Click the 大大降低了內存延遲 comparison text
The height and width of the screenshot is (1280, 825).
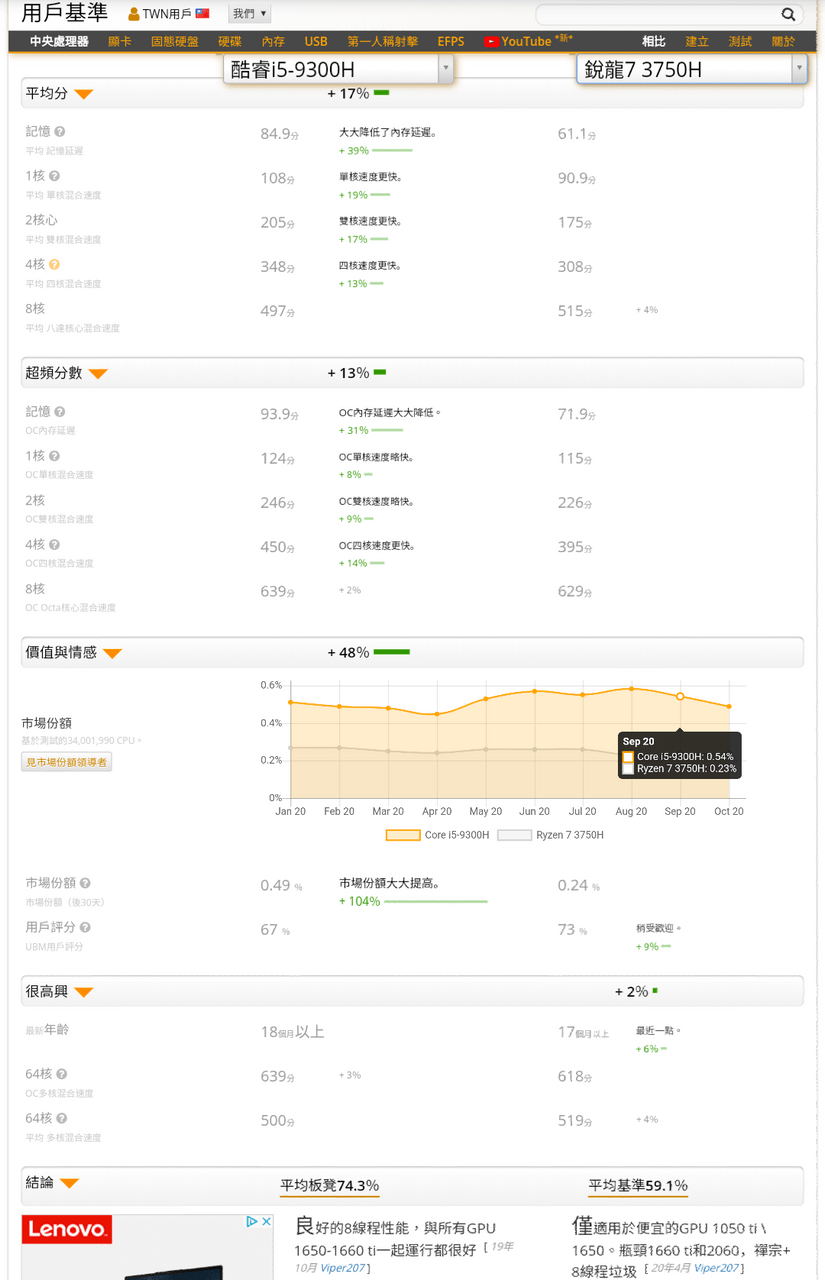coord(388,132)
